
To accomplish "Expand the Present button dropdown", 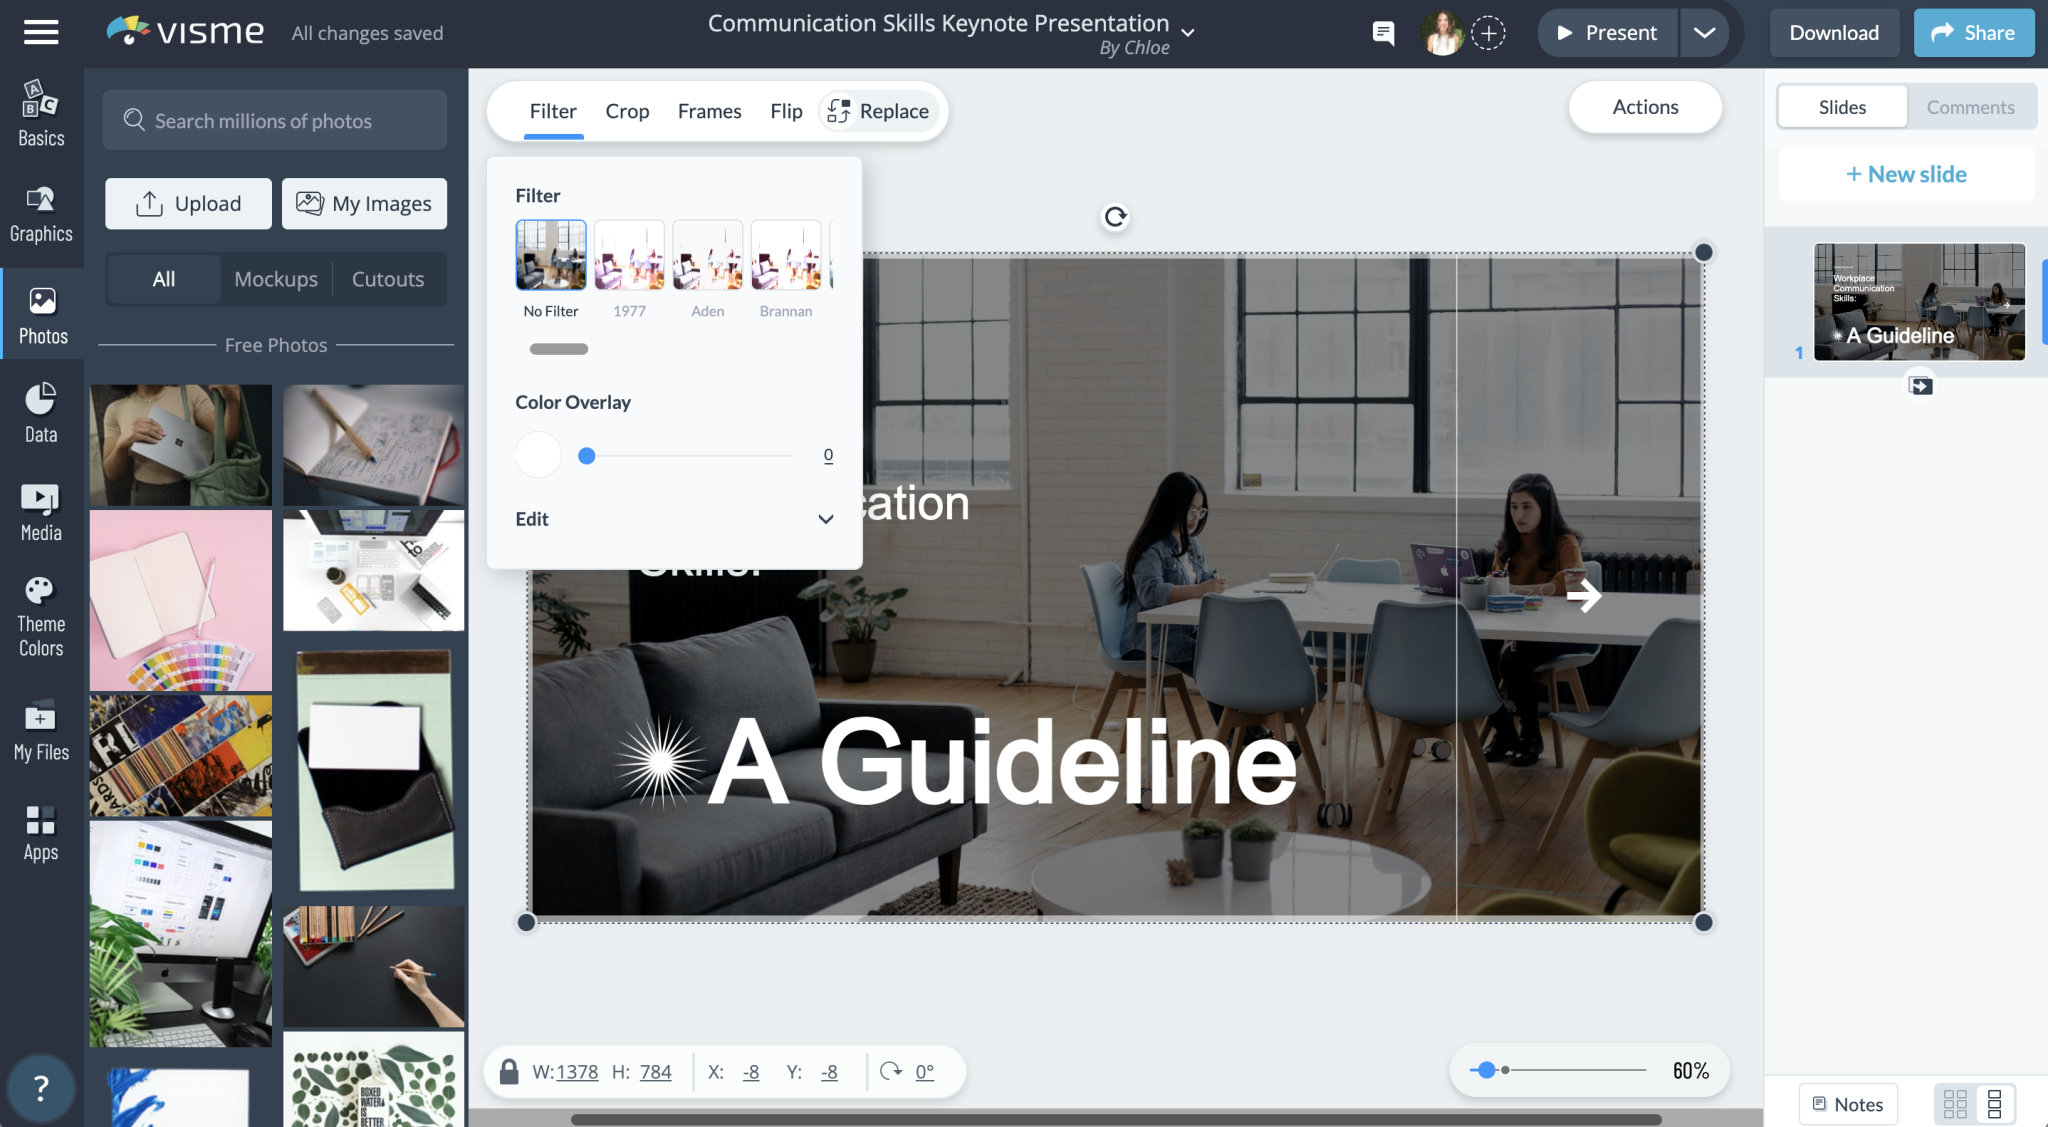I will tap(1703, 32).
